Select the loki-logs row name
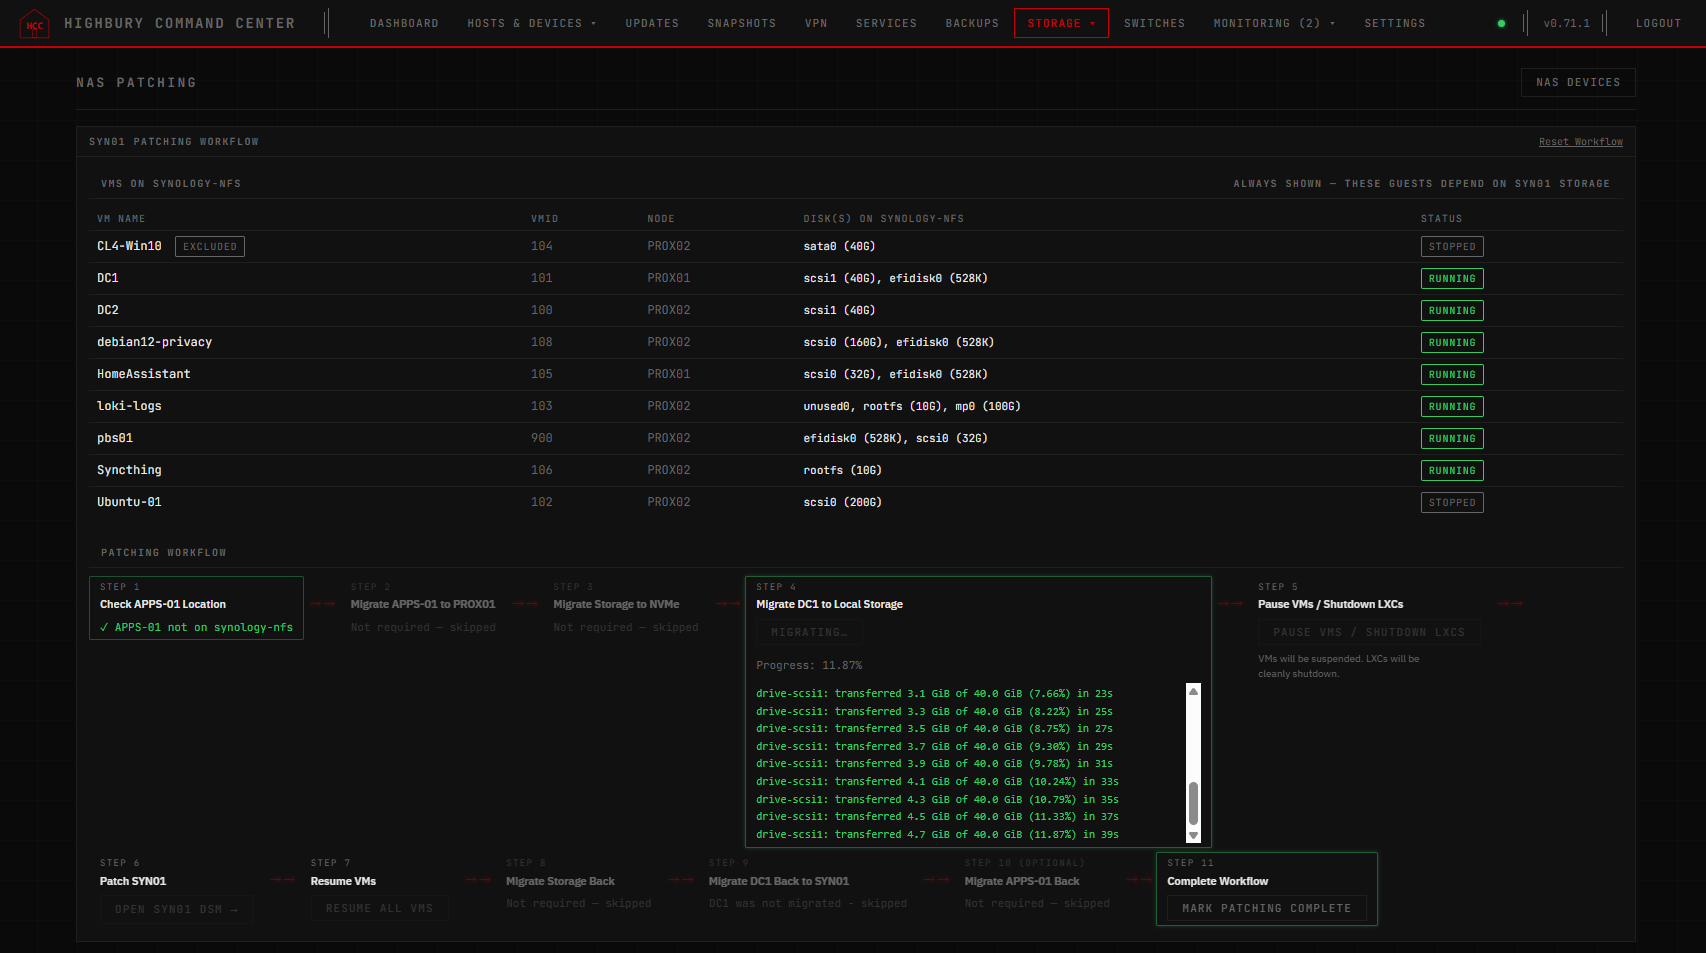The image size is (1706, 953). coord(129,406)
